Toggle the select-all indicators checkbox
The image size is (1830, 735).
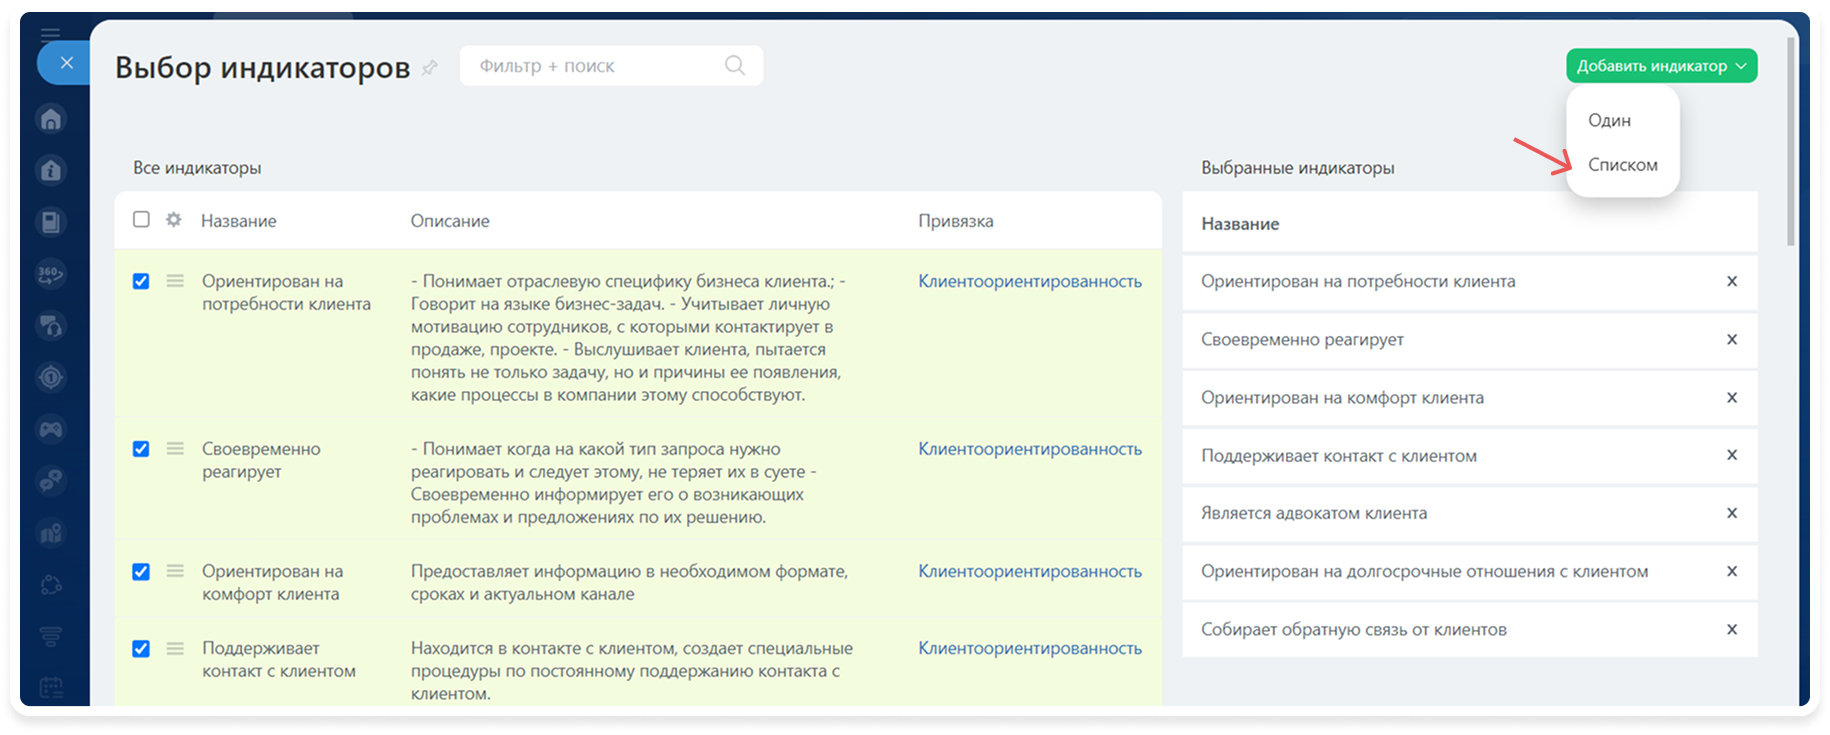pos(141,219)
